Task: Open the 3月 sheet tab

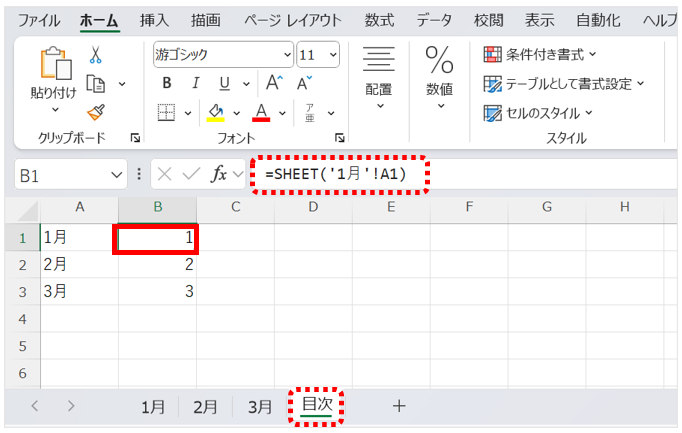Action: 260,407
